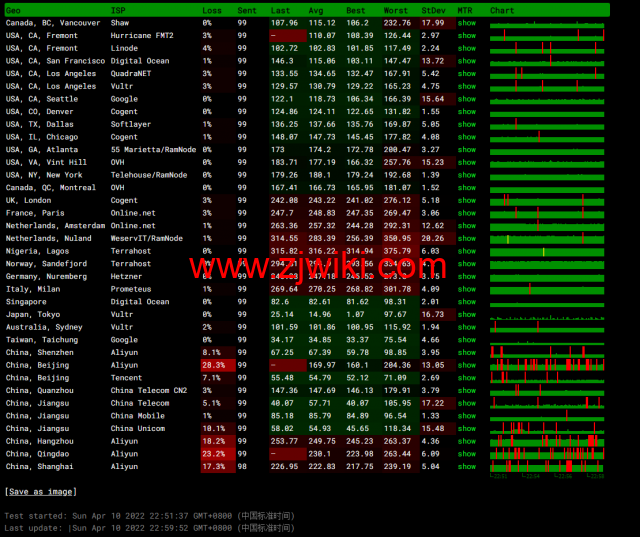Open latency chart for UK London row
640x537 pixels.
point(547,200)
